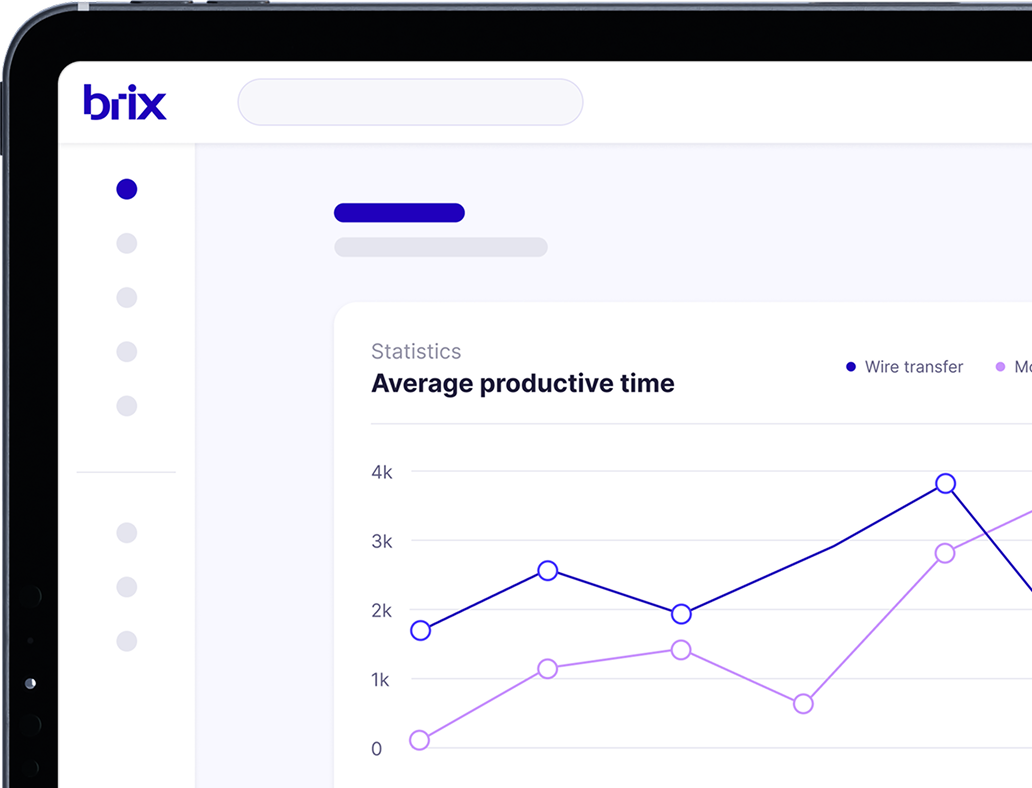Click the 1k axis label
The width and height of the screenshot is (1032, 788).
point(380,679)
